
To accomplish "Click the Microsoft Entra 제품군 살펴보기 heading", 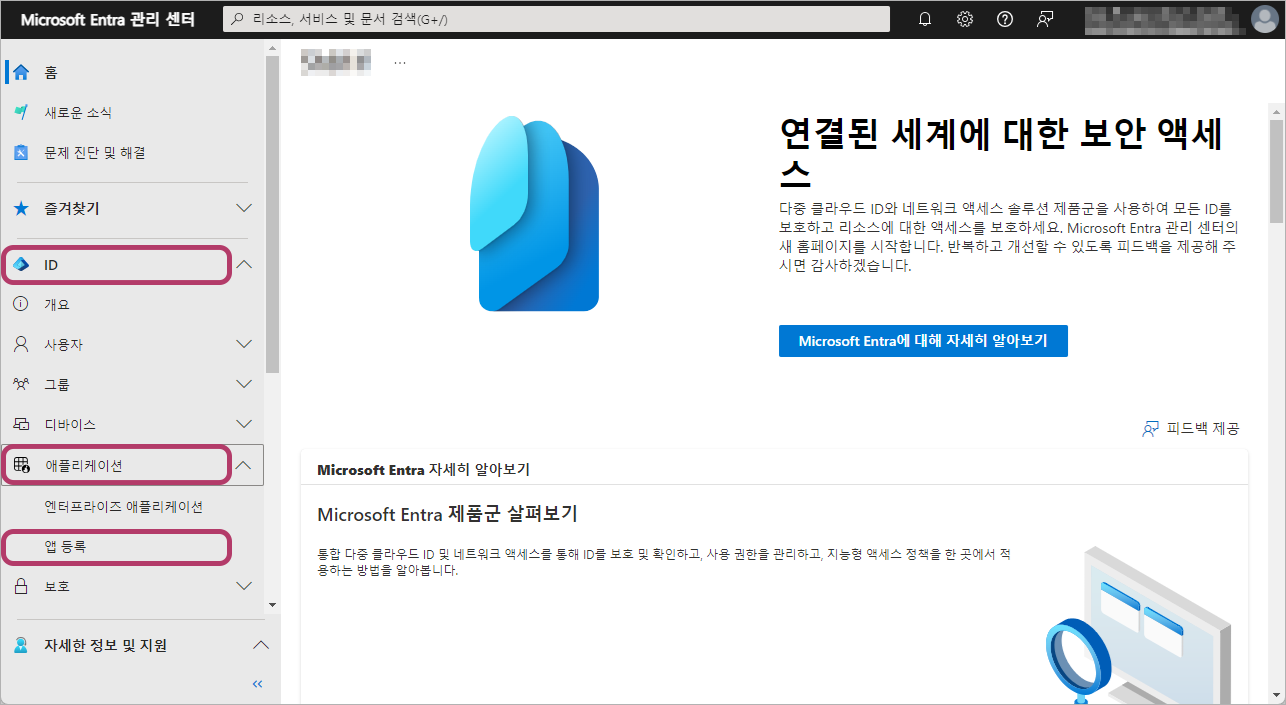I will click(x=447, y=514).
